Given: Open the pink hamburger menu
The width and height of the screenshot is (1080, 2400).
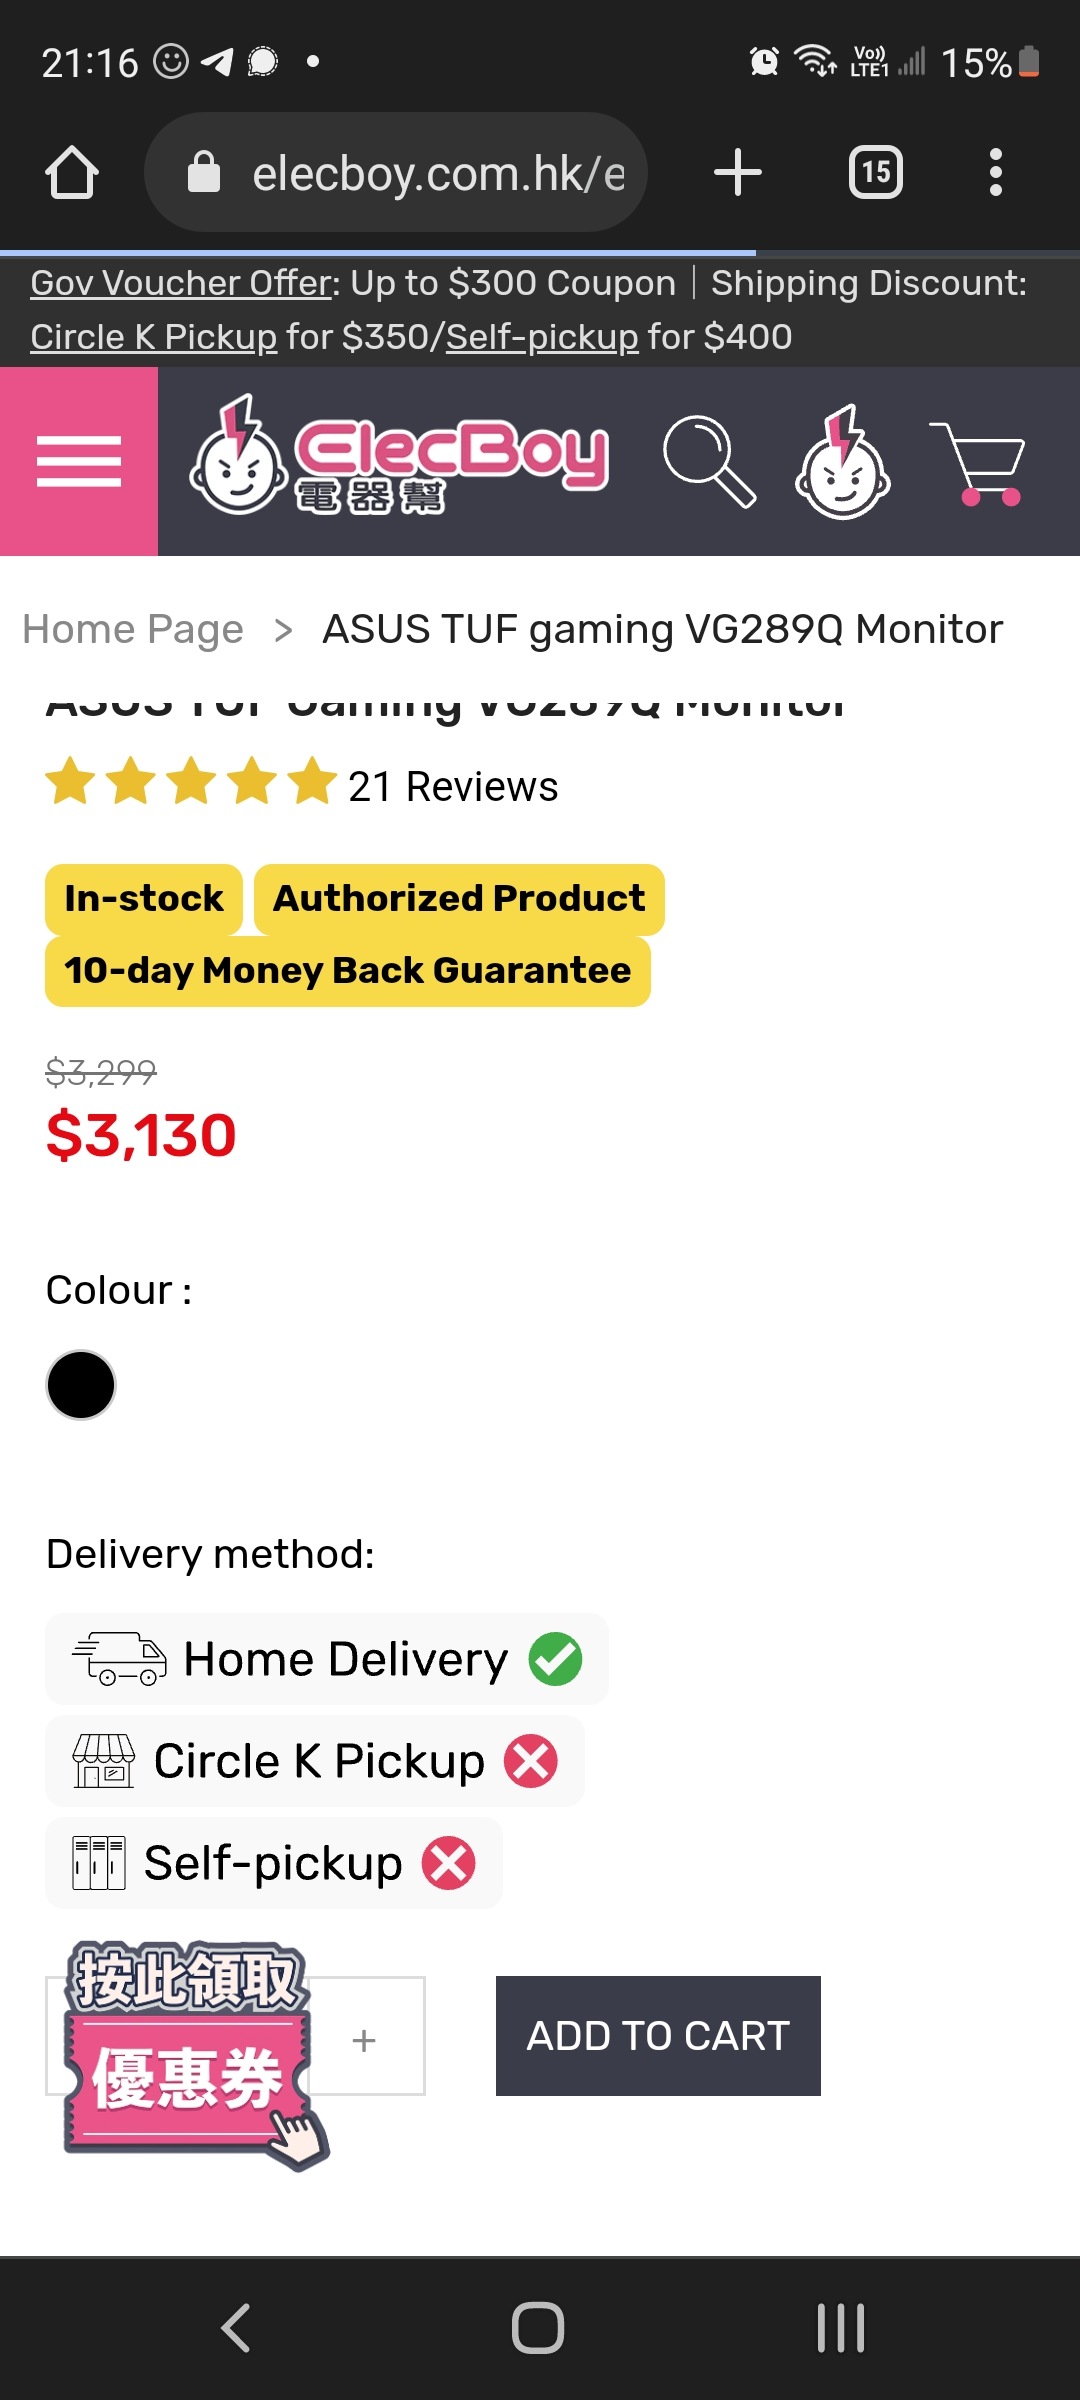Looking at the screenshot, I should [79, 461].
